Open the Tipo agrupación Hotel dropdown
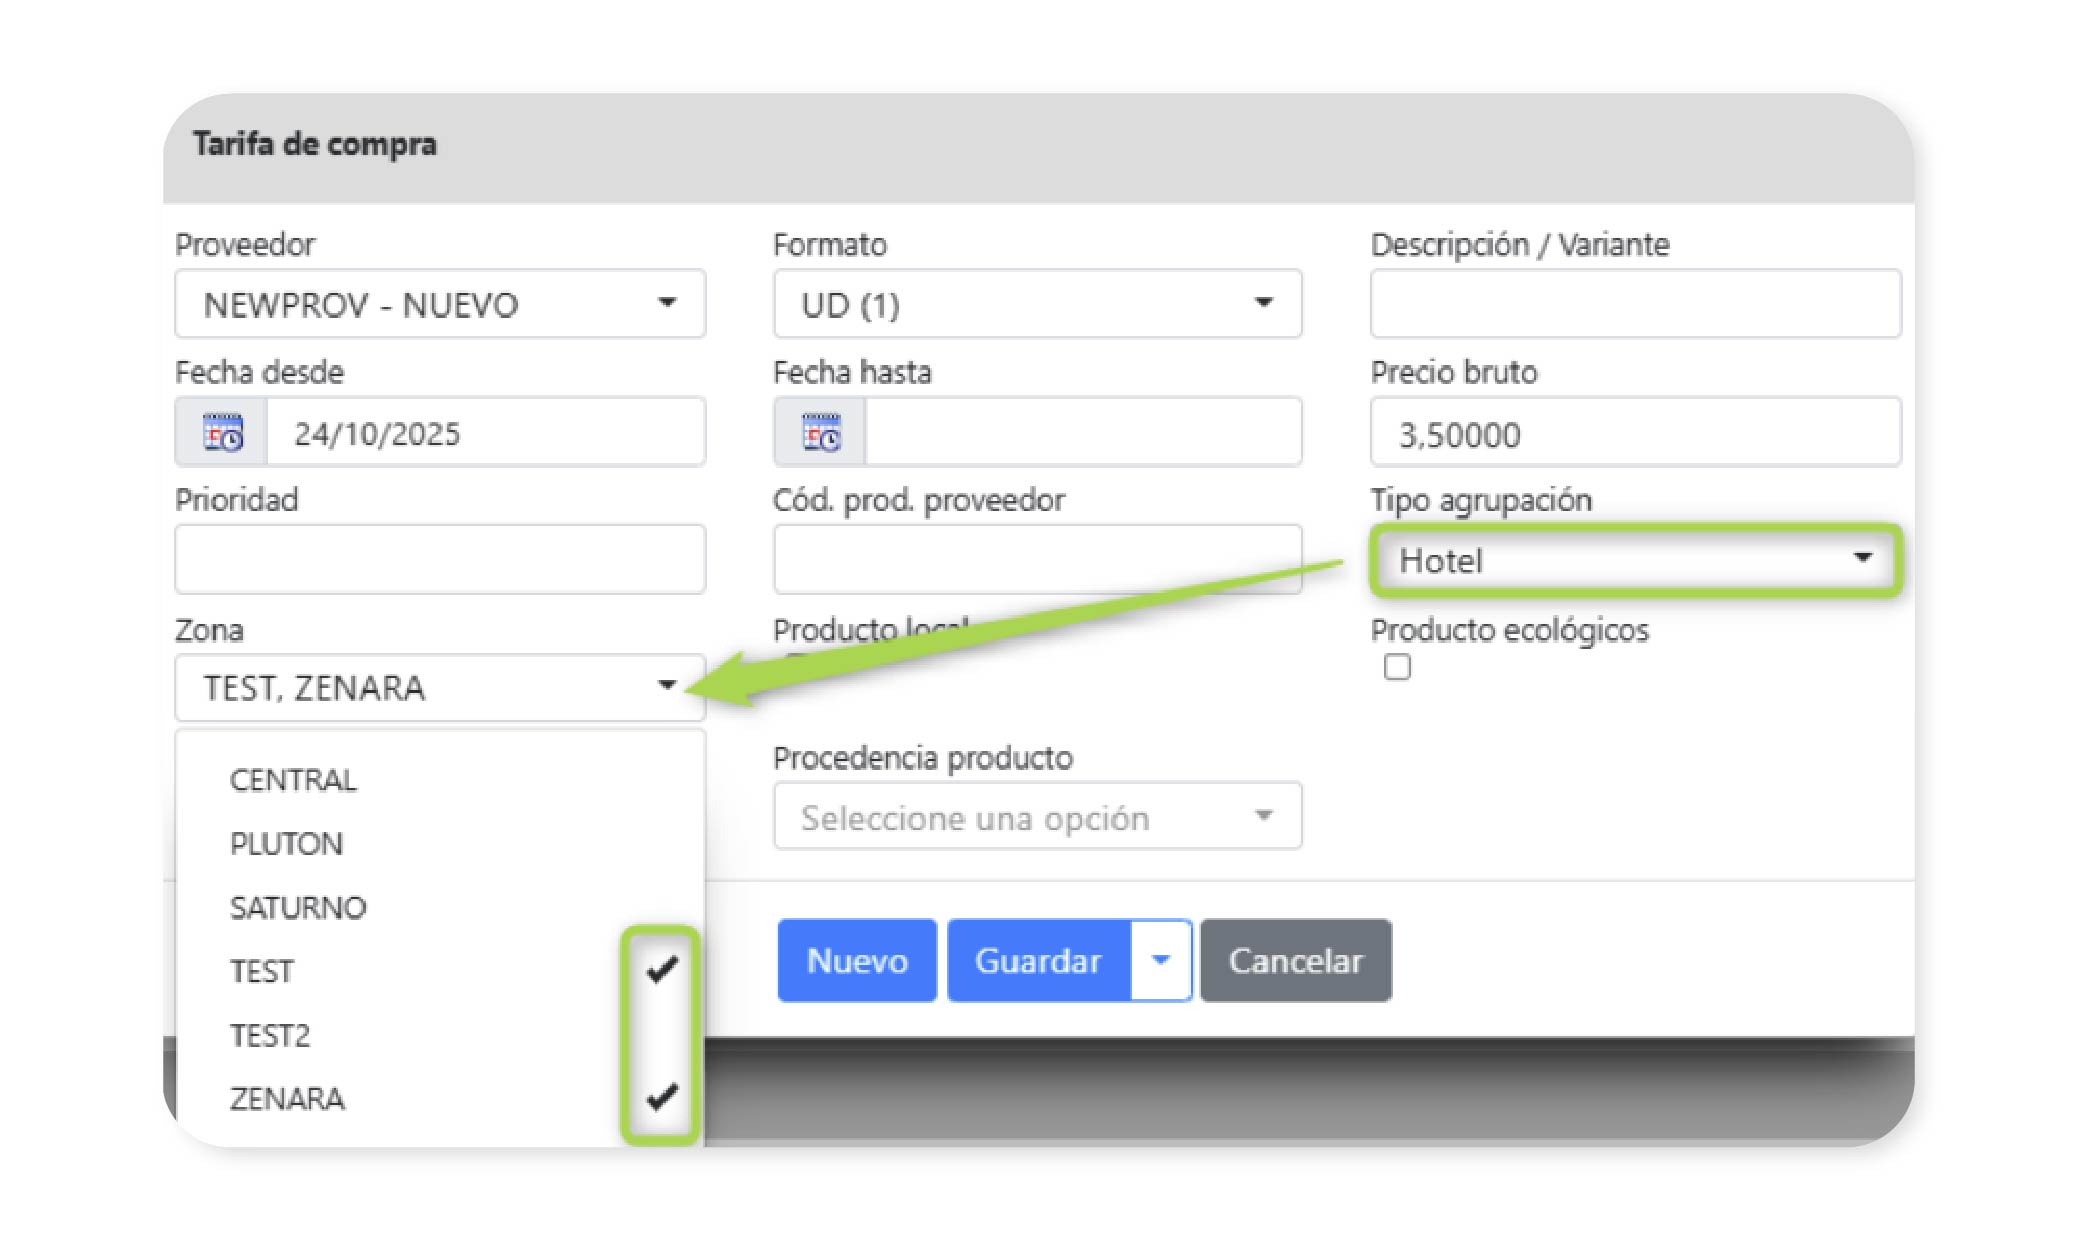2083x1239 pixels. [x=1634, y=560]
